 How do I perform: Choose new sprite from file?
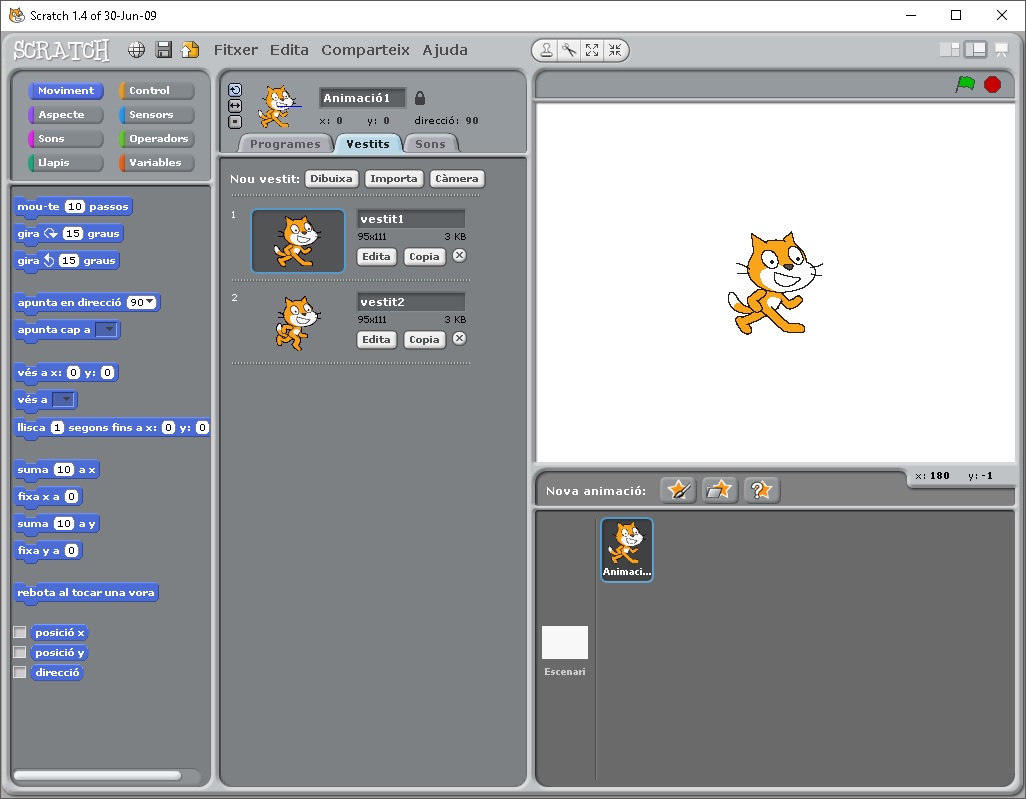coord(720,490)
